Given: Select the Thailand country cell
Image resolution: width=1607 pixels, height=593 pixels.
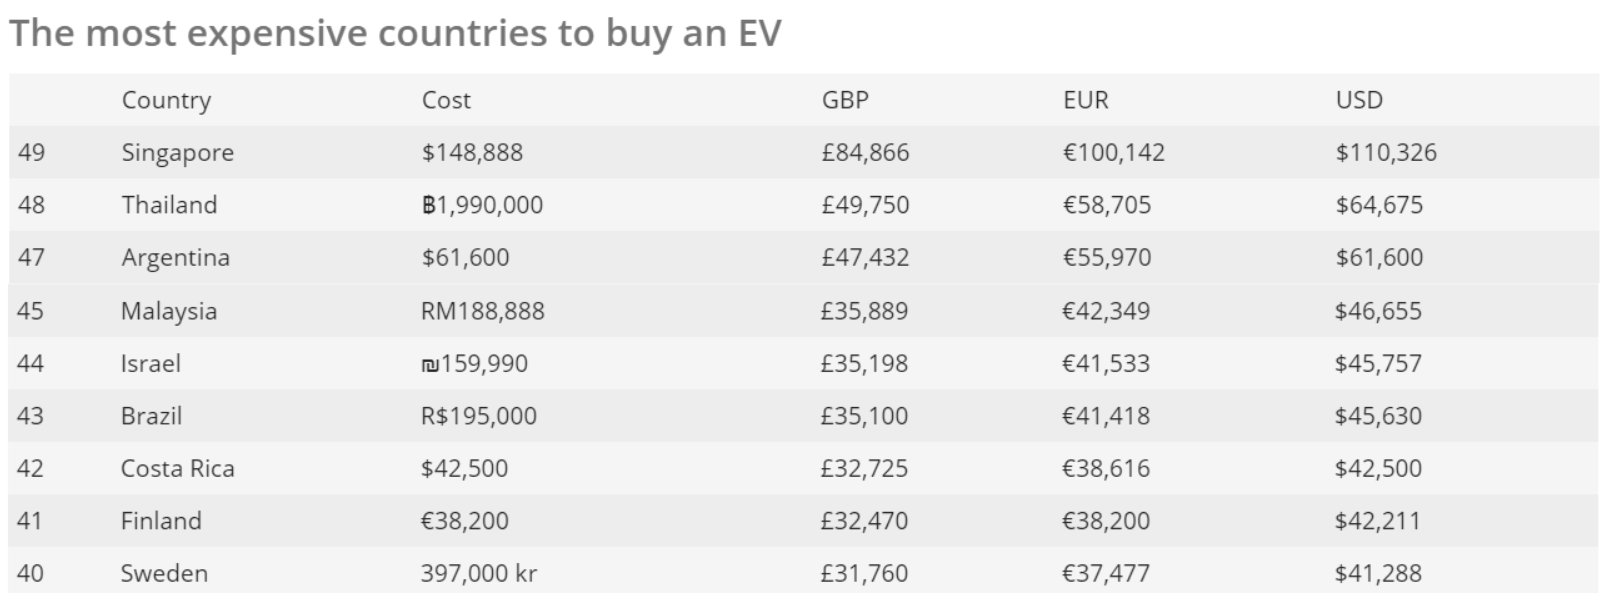Looking at the screenshot, I should (x=169, y=205).
